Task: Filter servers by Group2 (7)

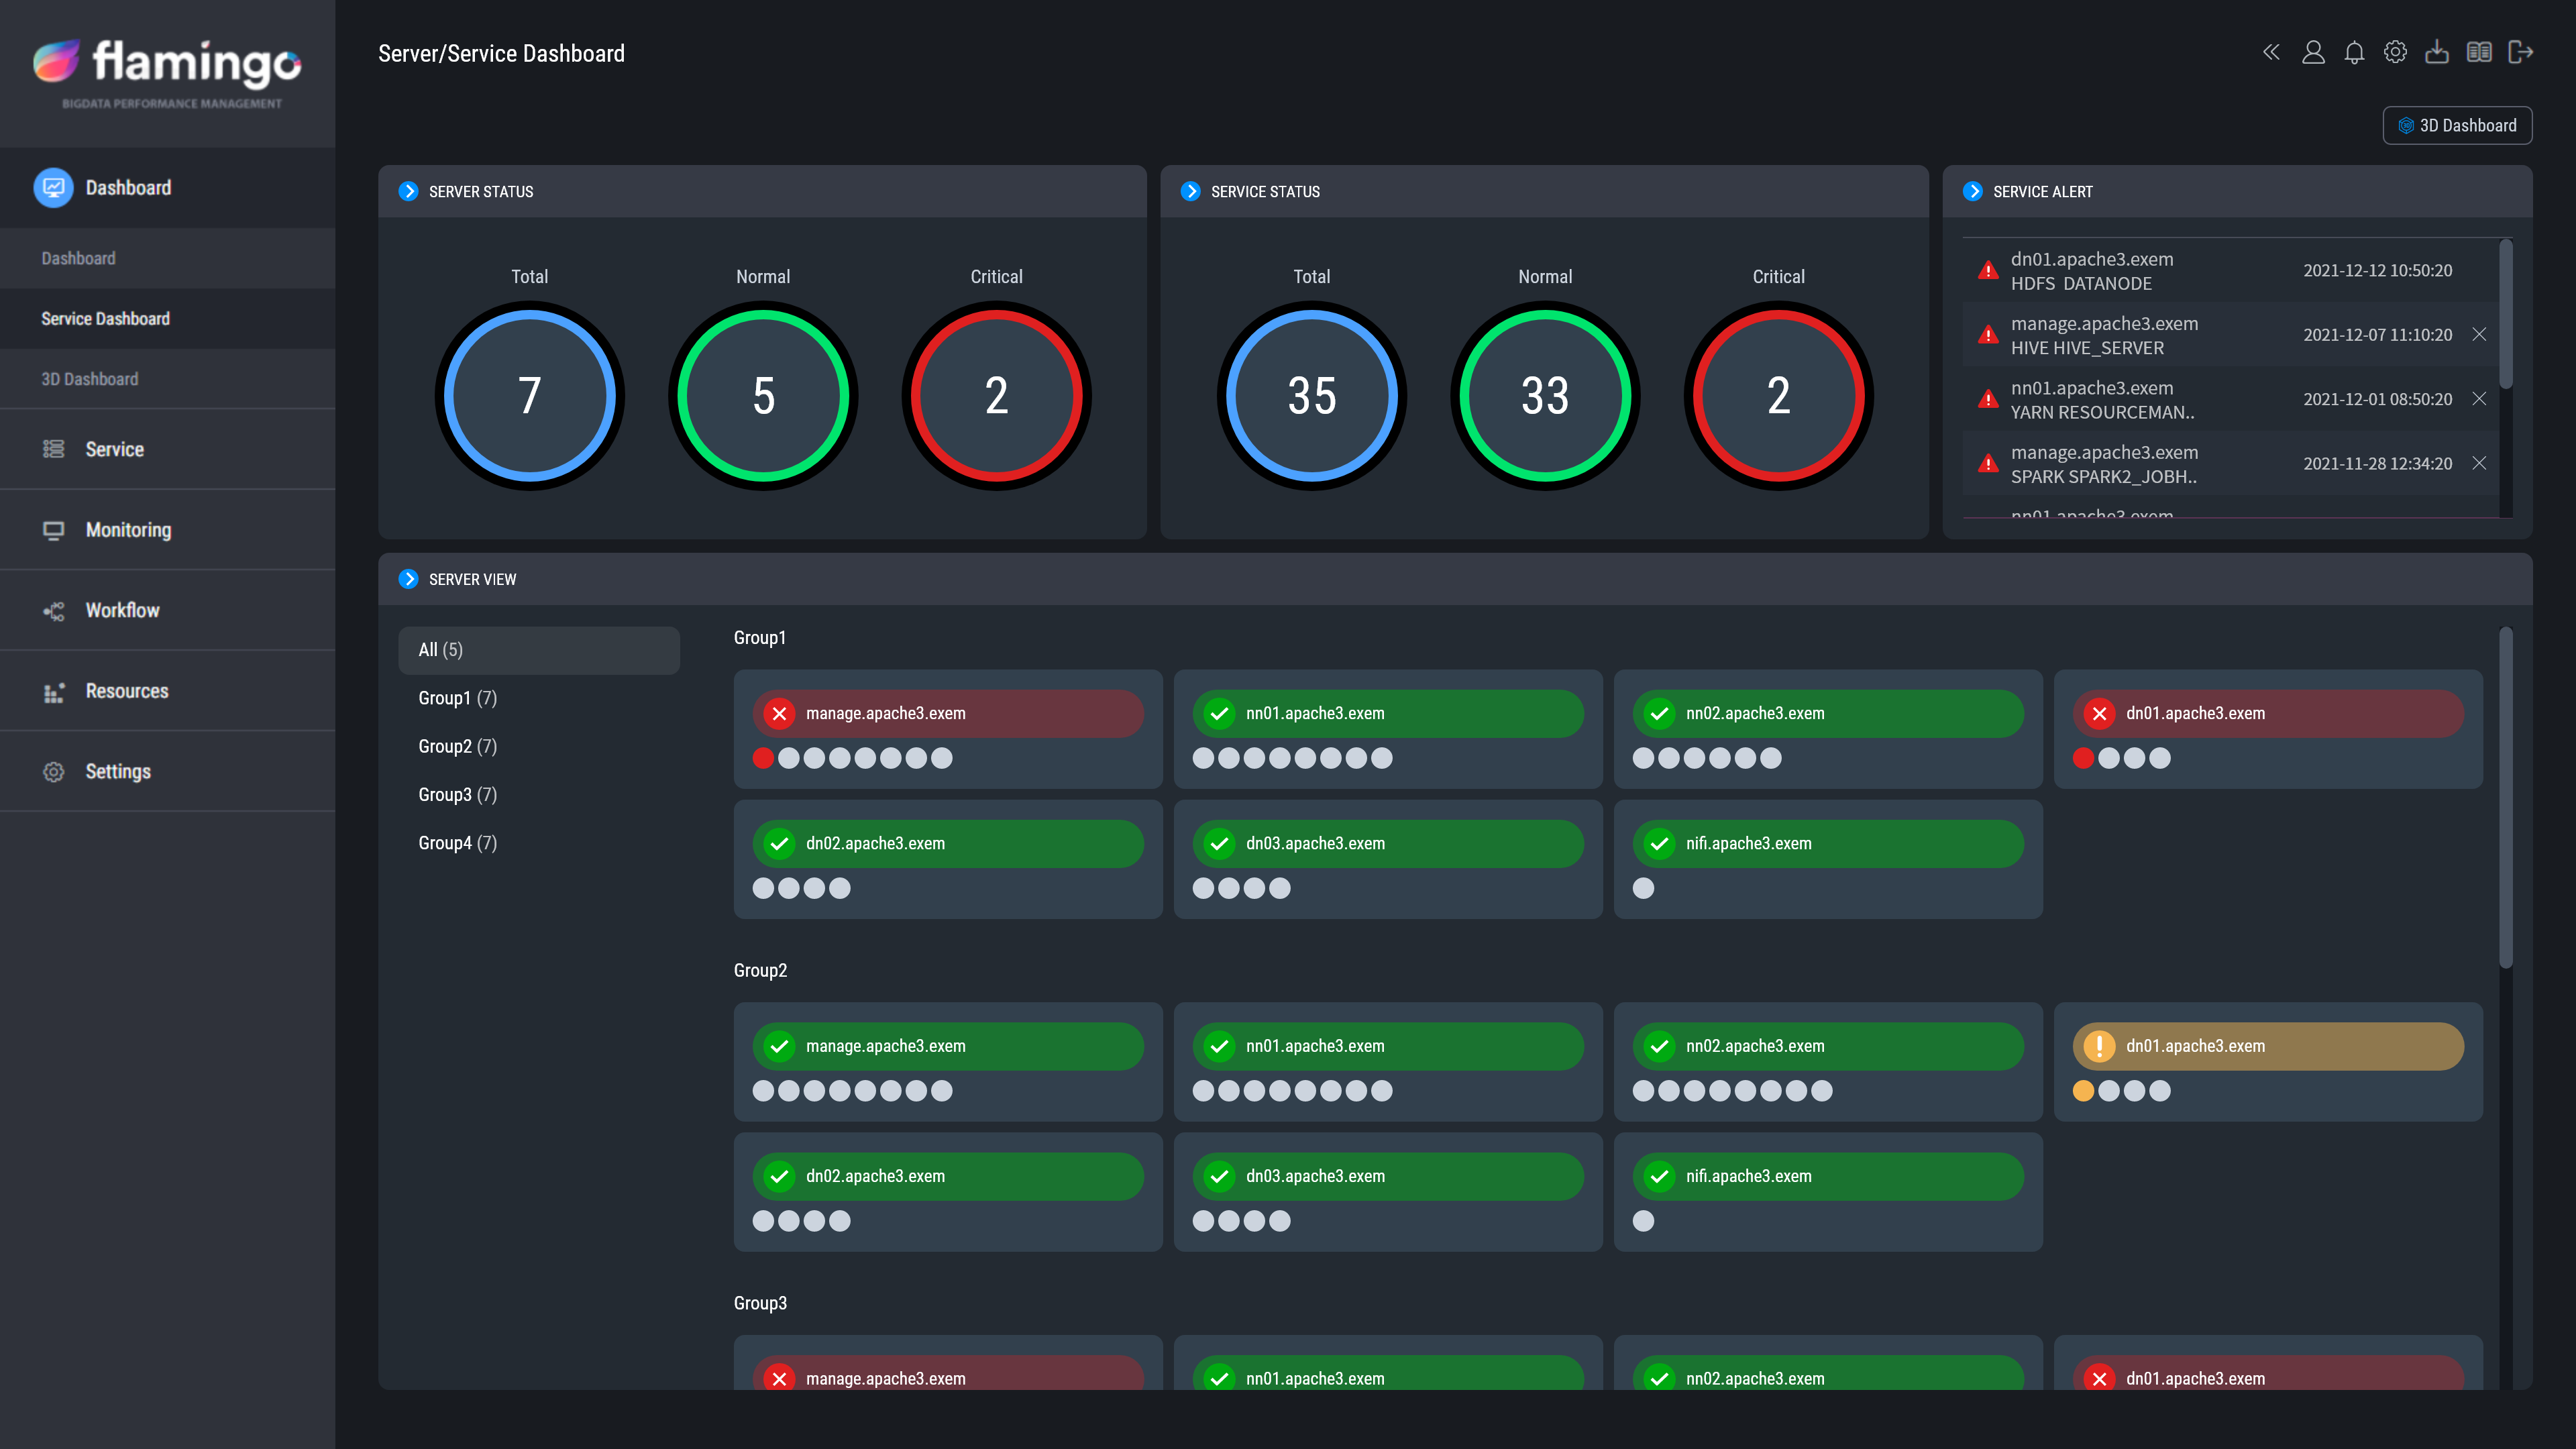Action: 457,746
